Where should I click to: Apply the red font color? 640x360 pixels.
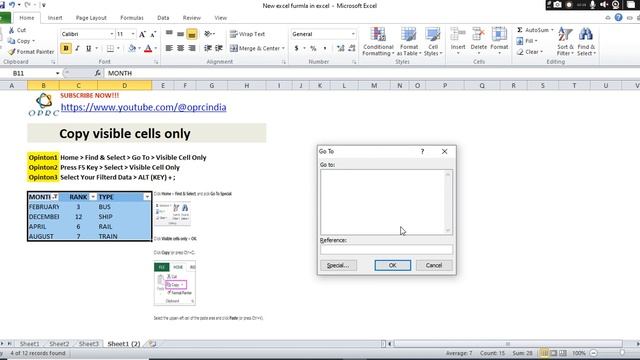(x=148, y=48)
